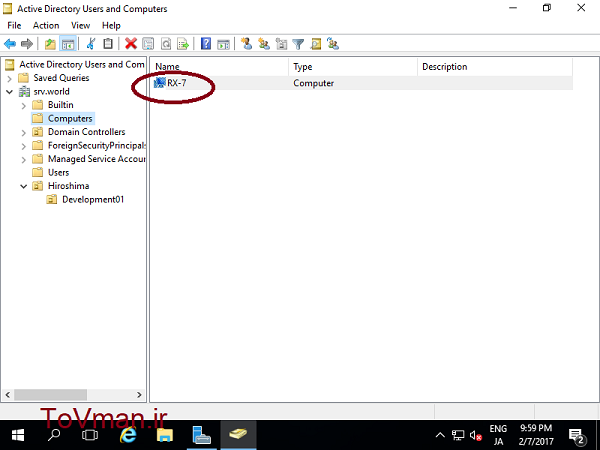Click the red X Delete icon

131,44
